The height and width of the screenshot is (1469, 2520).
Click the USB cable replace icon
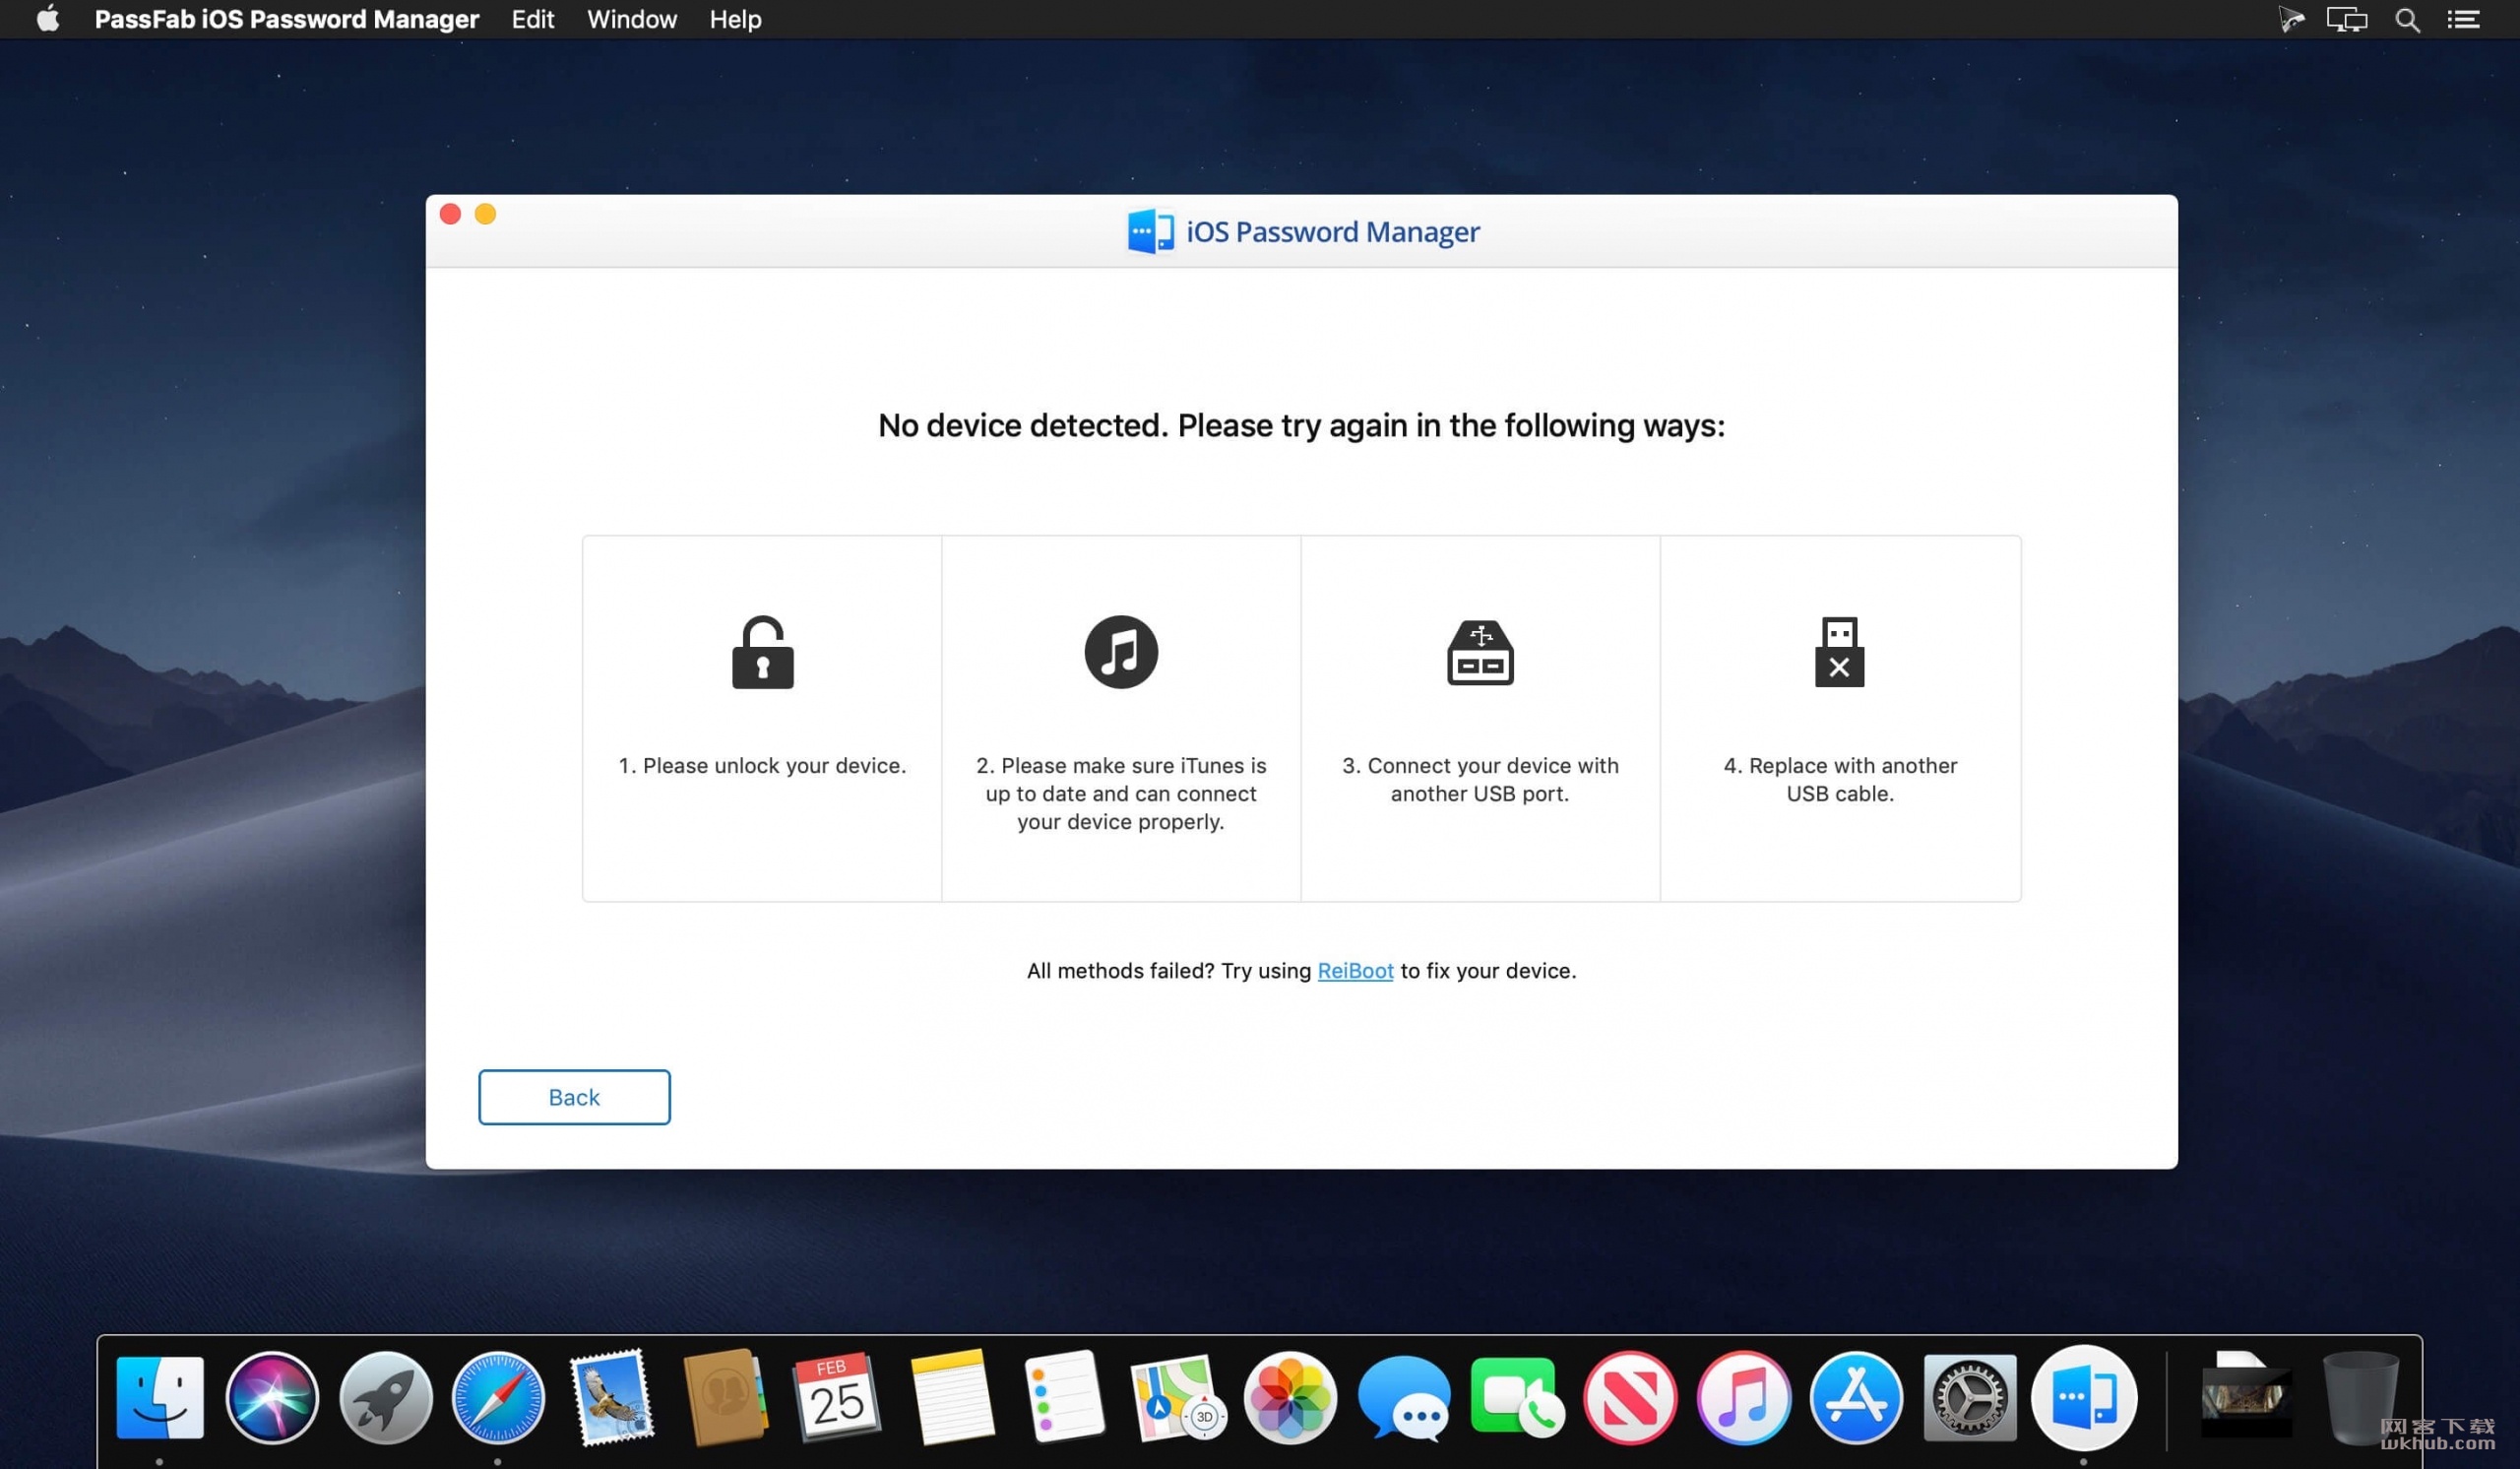(x=1839, y=652)
